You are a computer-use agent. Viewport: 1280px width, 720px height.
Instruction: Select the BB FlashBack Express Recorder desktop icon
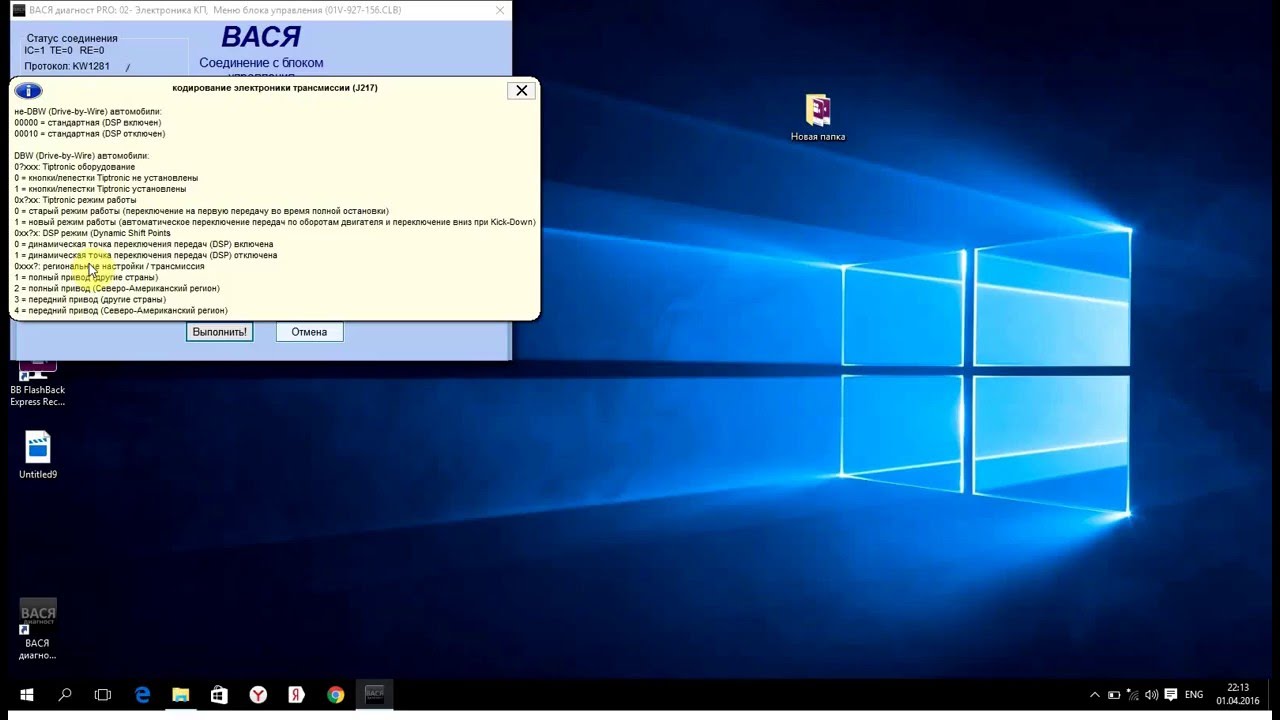(x=38, y=383)
